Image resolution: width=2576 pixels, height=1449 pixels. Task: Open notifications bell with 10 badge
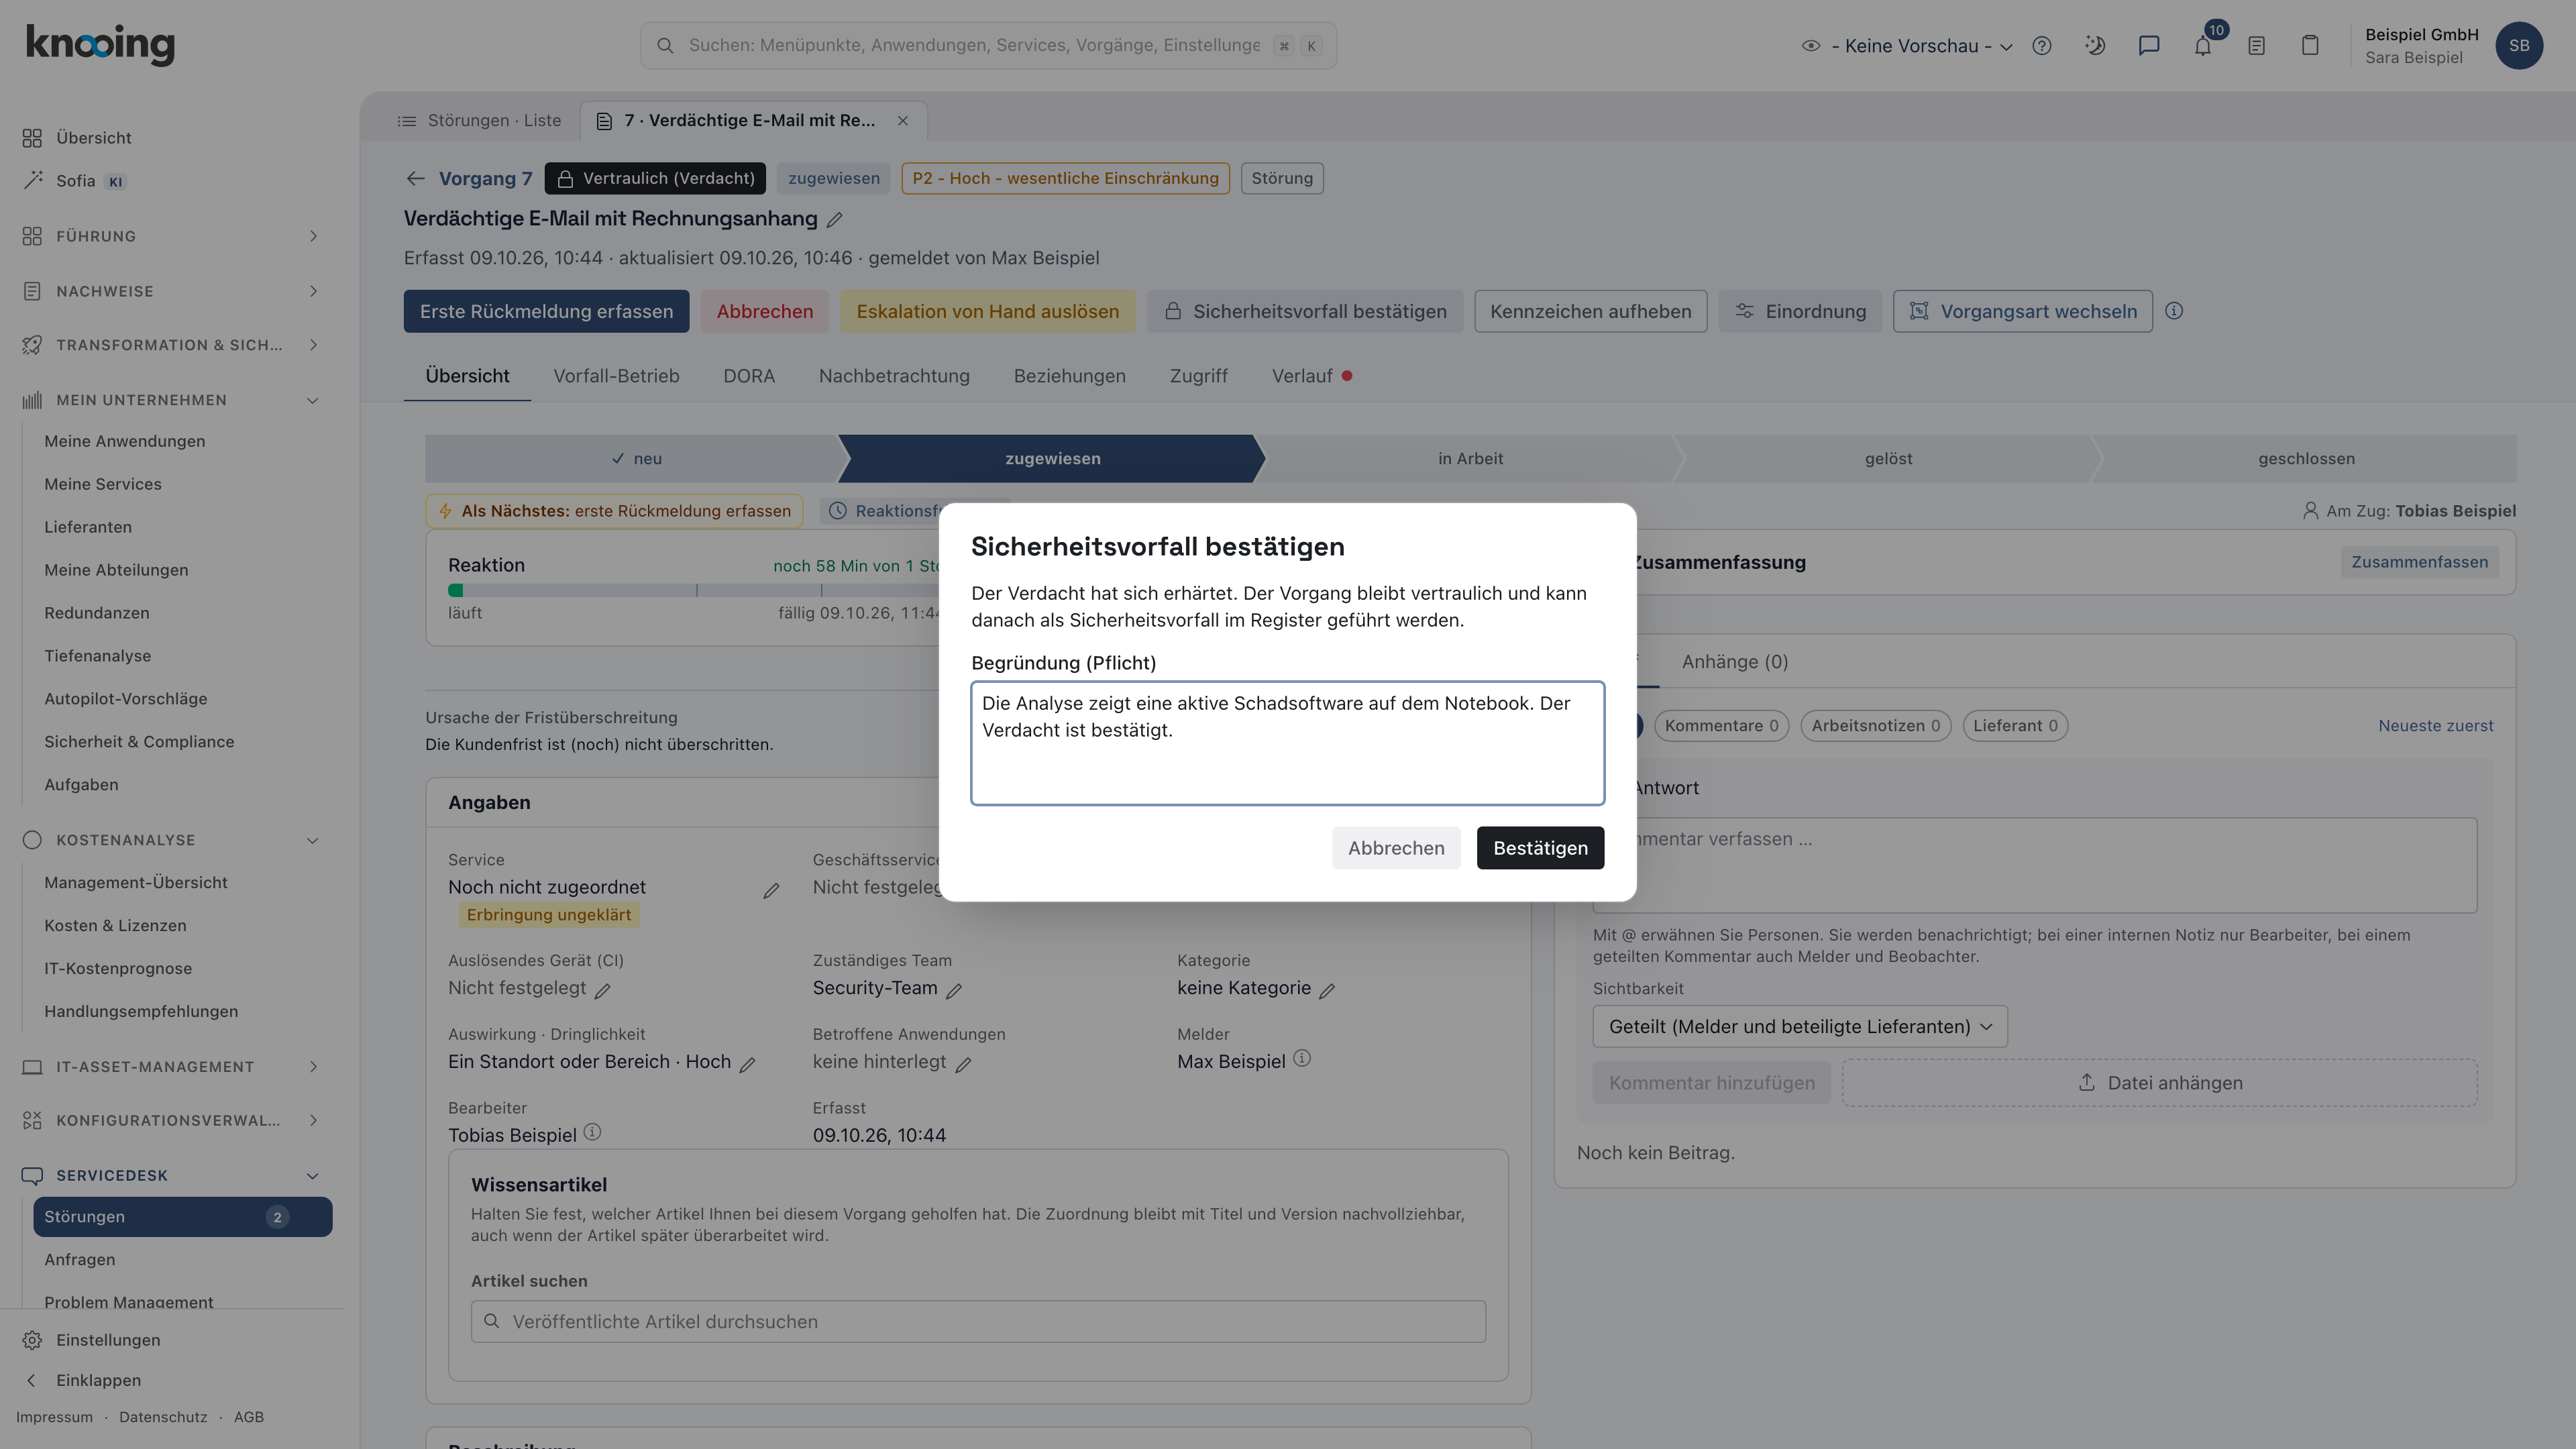[2203, 46]
